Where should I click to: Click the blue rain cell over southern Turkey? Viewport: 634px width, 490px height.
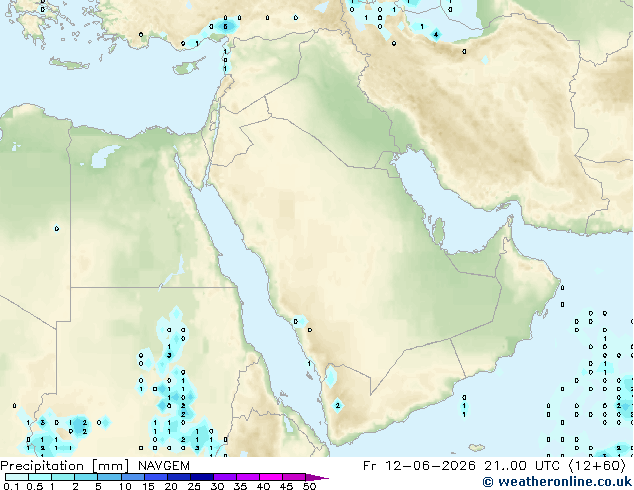click(225, 27)
